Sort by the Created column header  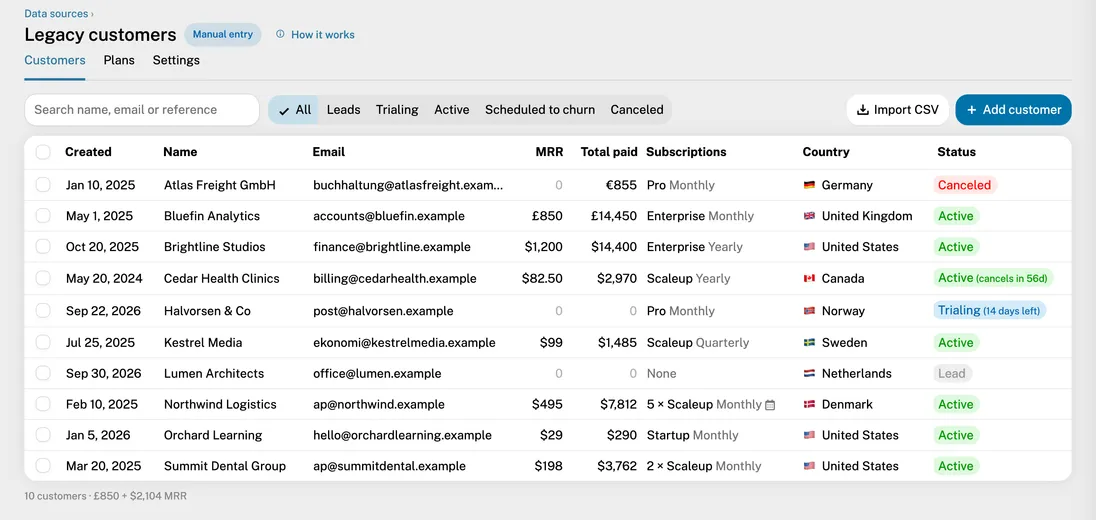click(x=88, y=152)
